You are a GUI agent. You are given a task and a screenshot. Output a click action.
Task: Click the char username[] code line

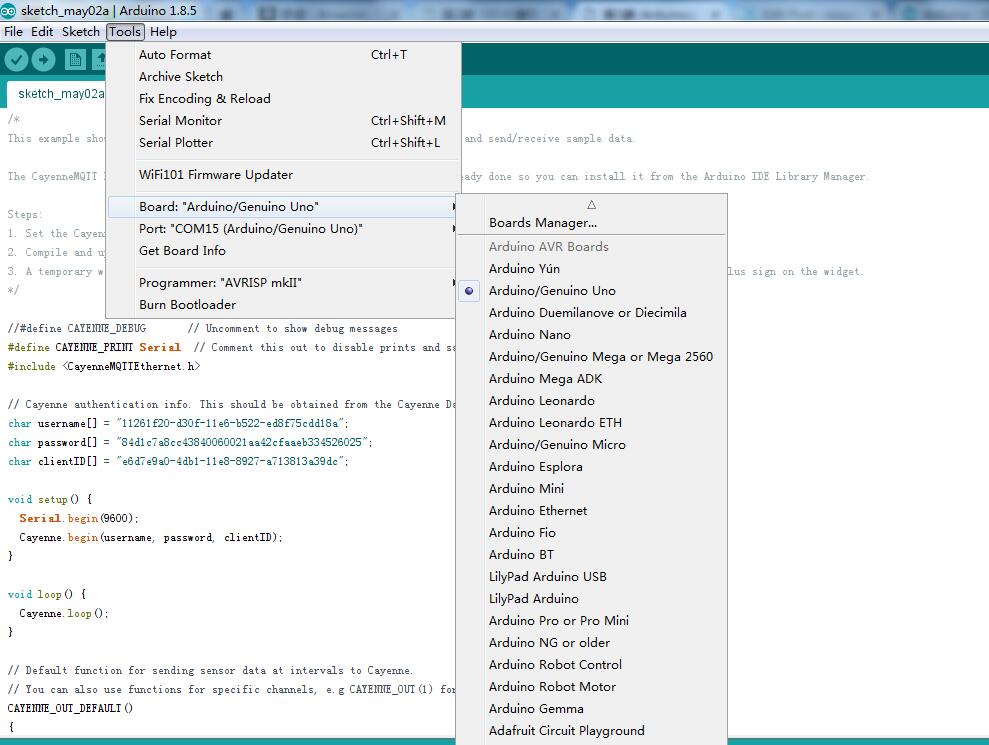coord(178,423)
